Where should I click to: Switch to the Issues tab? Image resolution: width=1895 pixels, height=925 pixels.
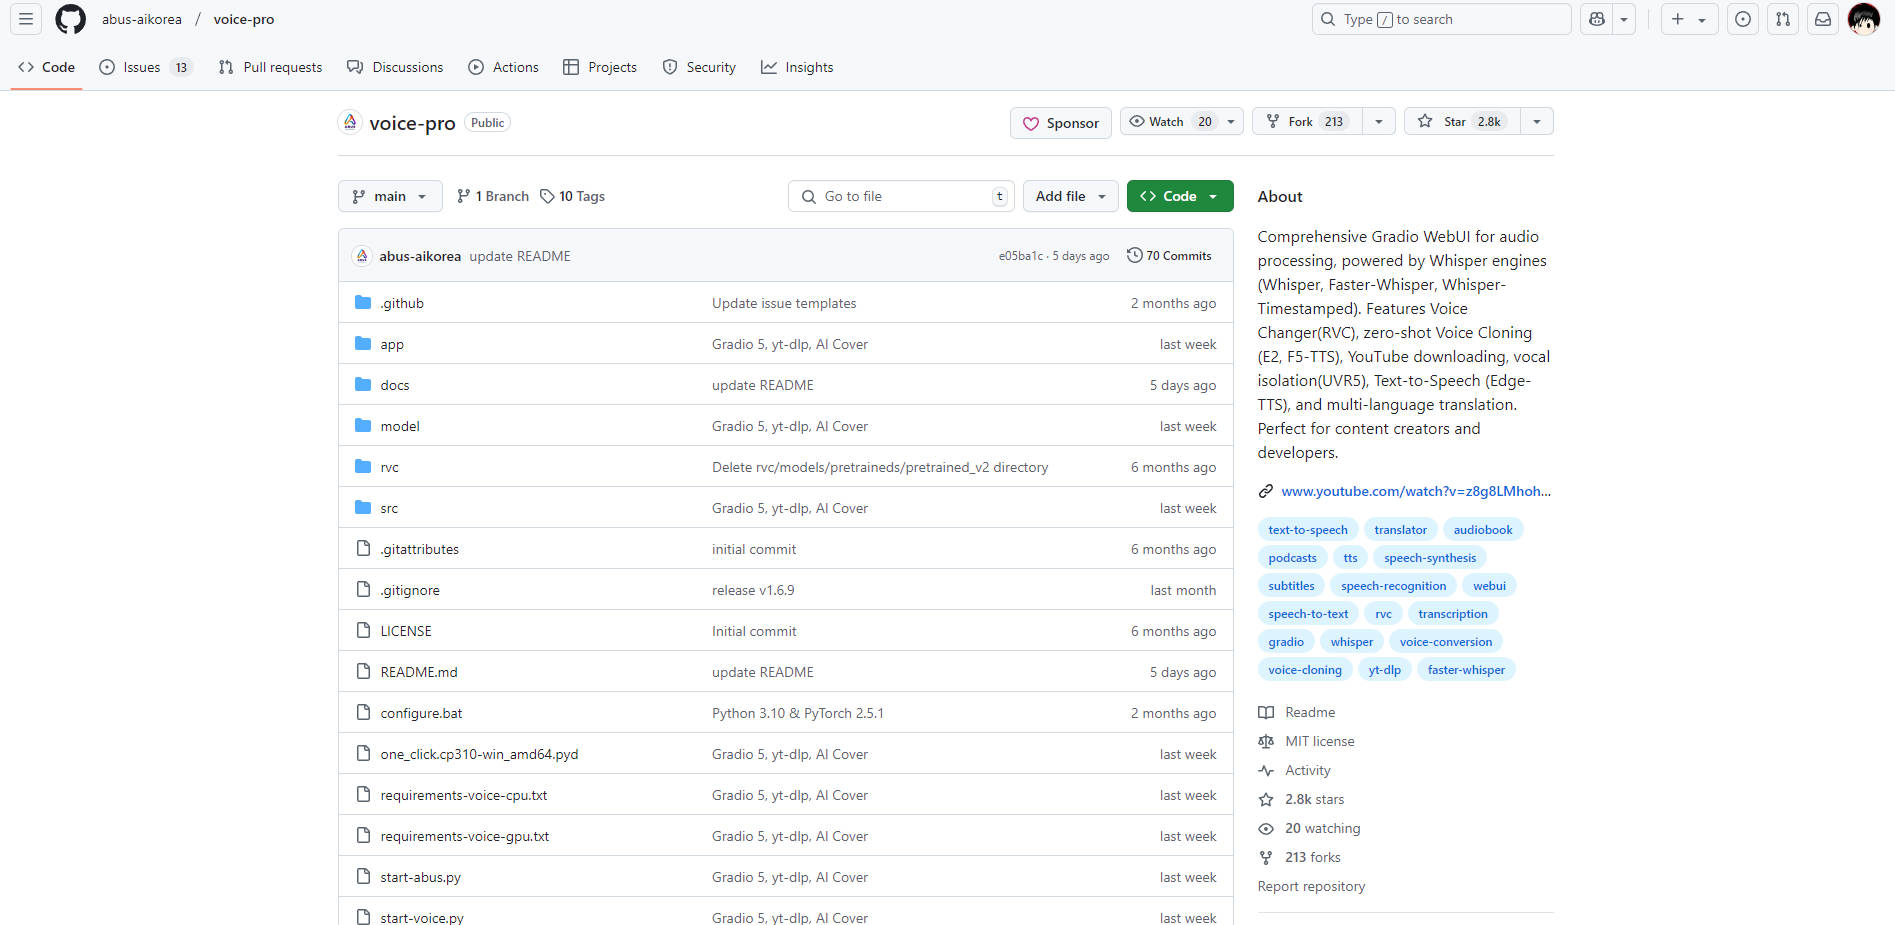(142, 67)
